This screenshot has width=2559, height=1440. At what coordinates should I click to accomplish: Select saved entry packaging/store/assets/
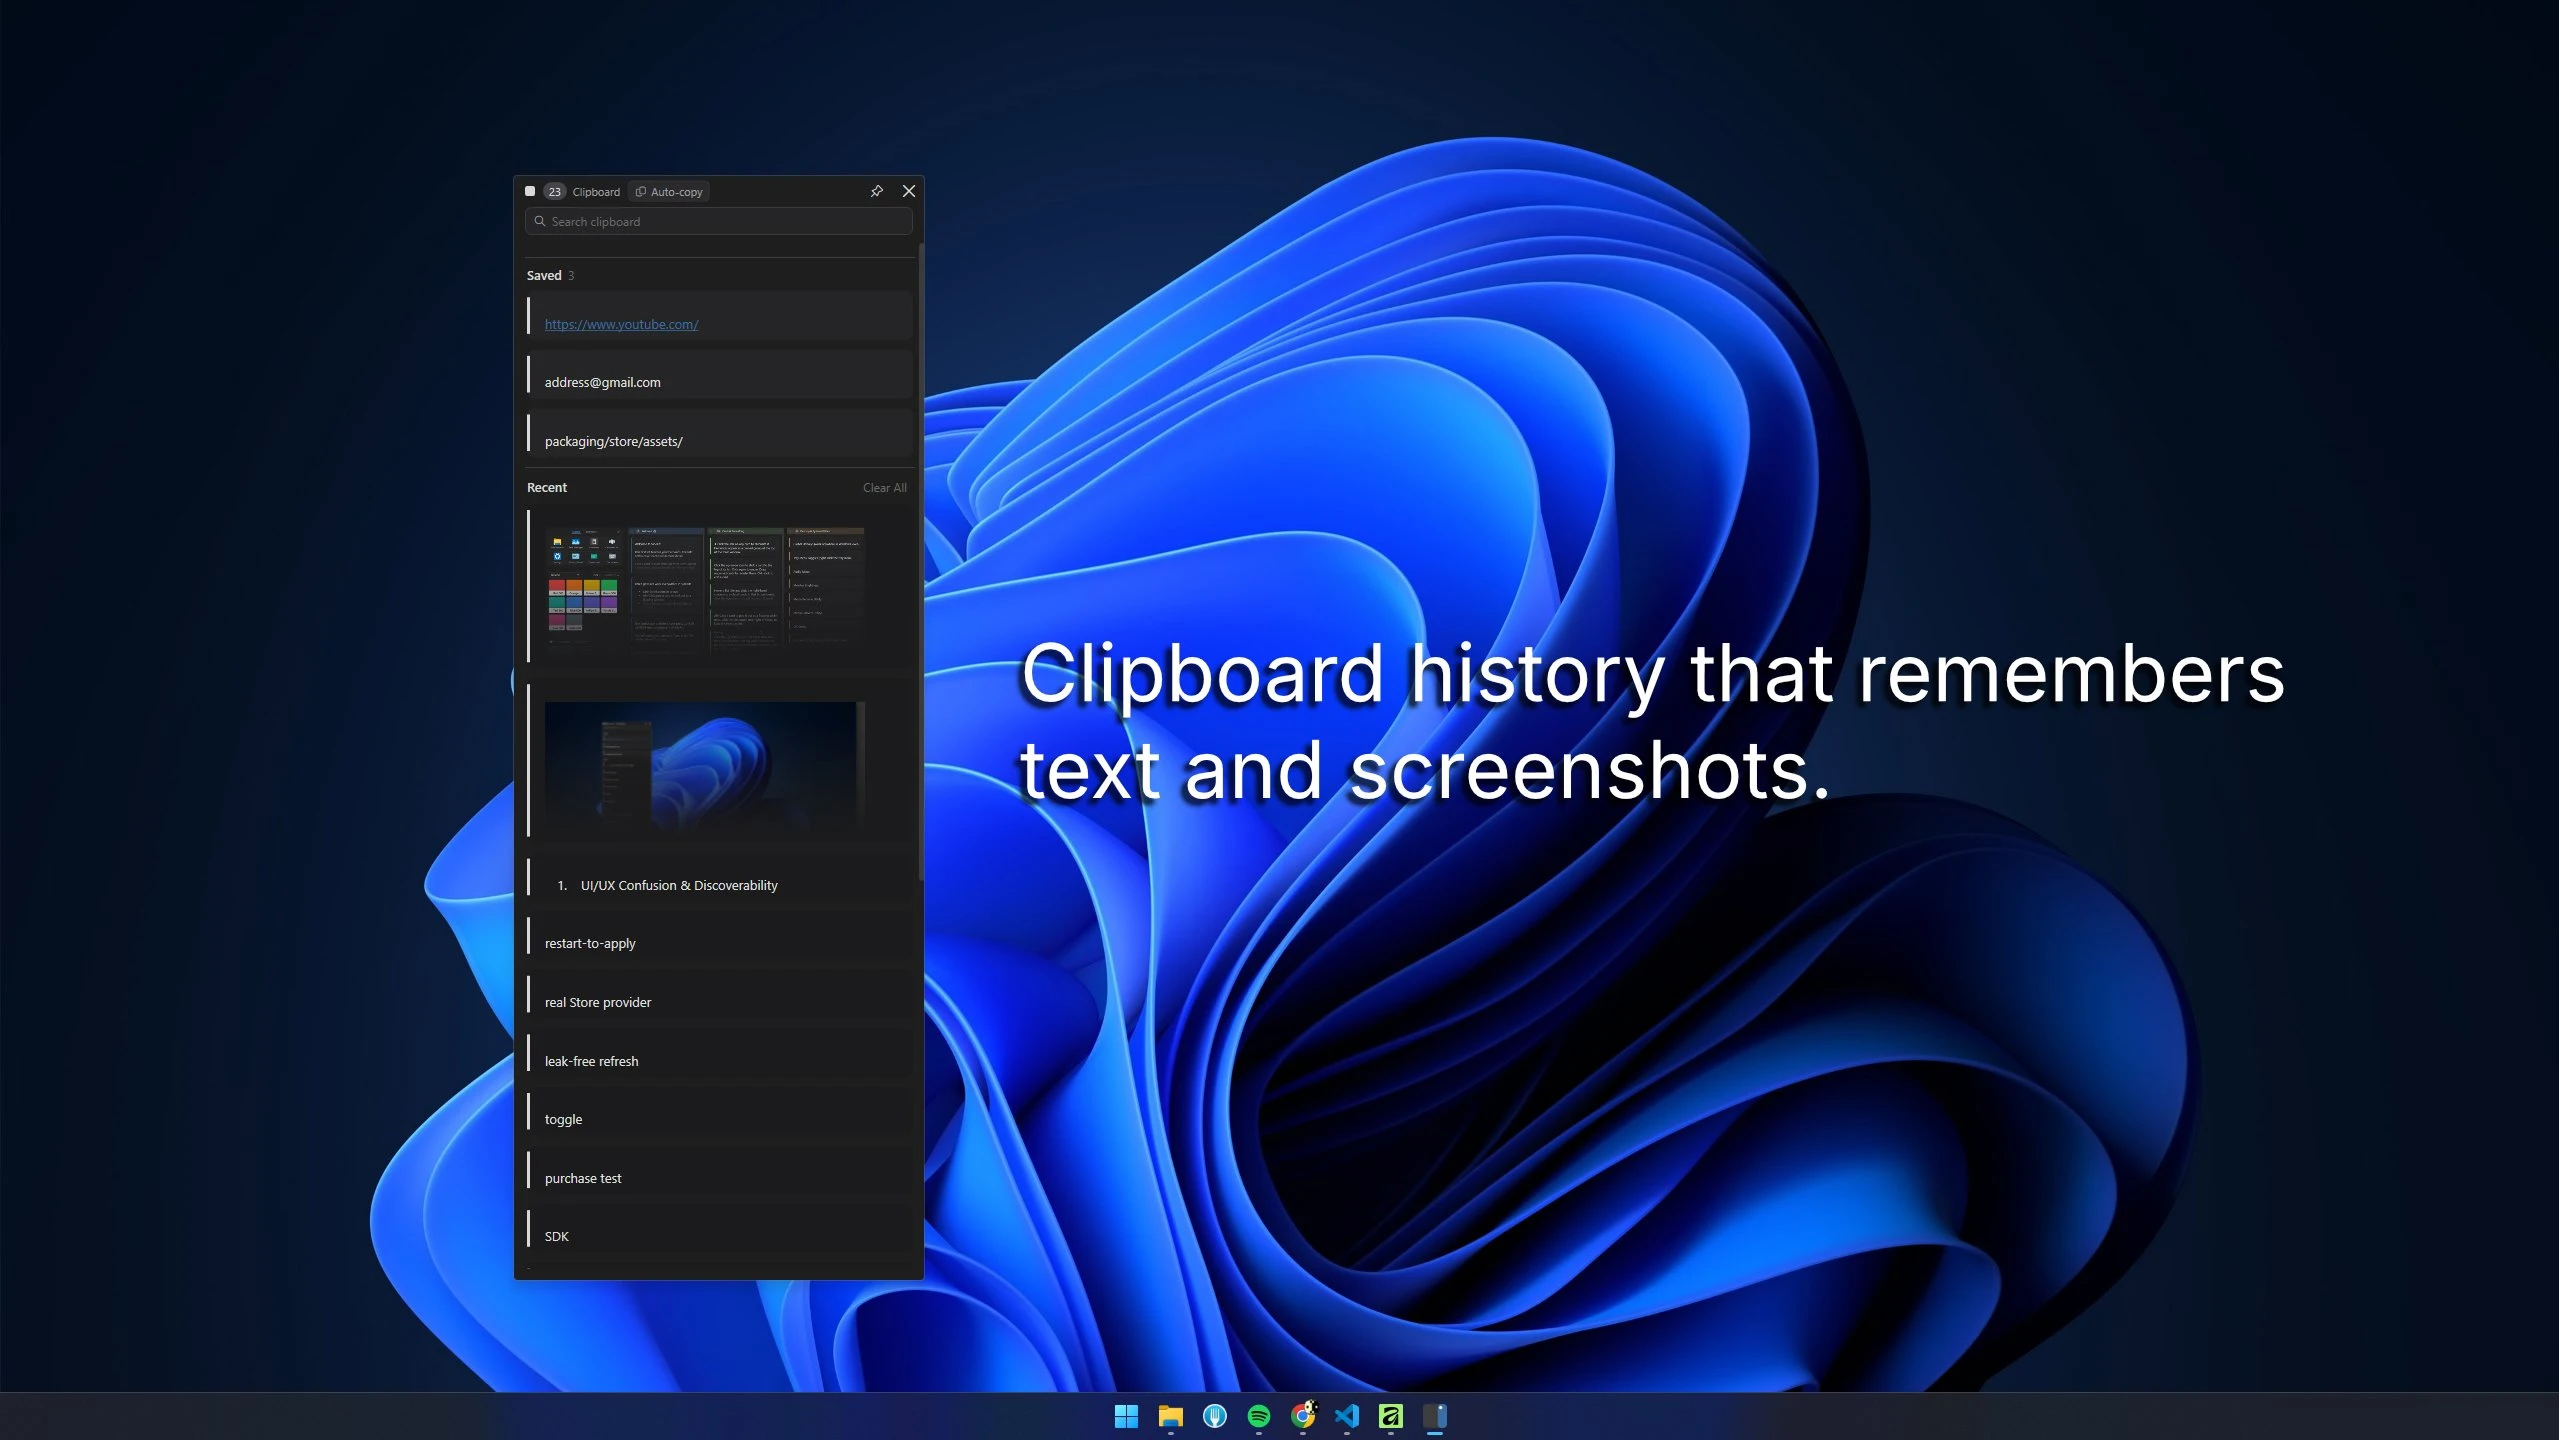719,434
